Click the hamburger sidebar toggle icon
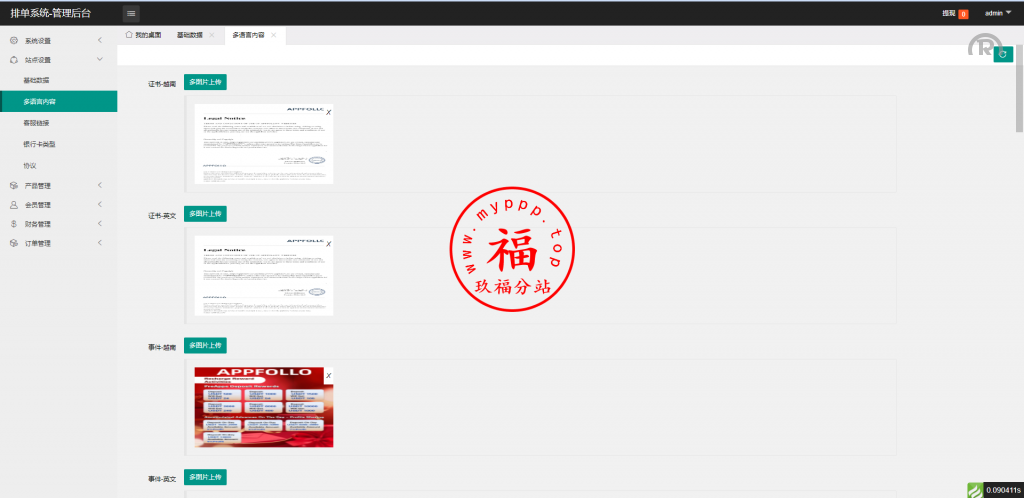This screenshot has width=1024, height=498. click(x=131, y=13)
